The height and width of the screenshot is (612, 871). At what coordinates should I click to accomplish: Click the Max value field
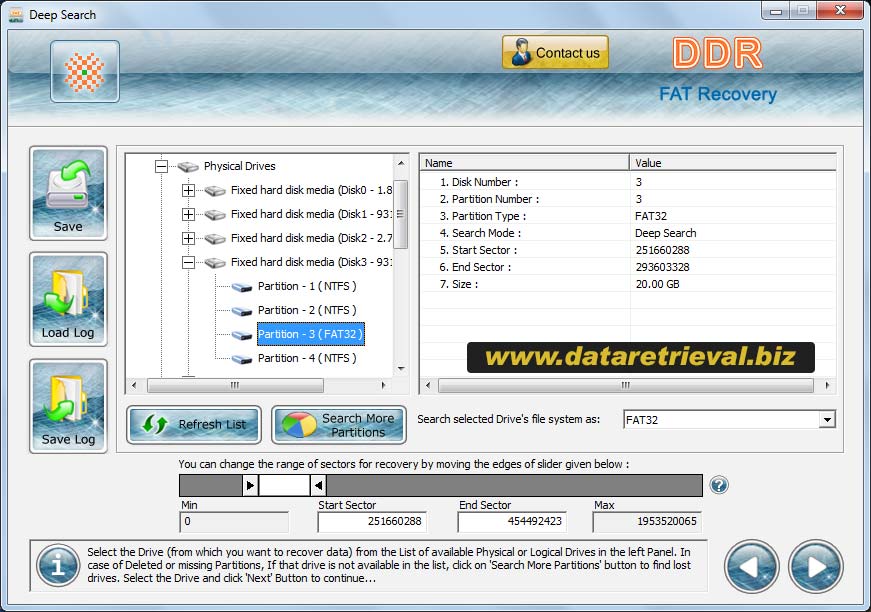coord(647,521)
